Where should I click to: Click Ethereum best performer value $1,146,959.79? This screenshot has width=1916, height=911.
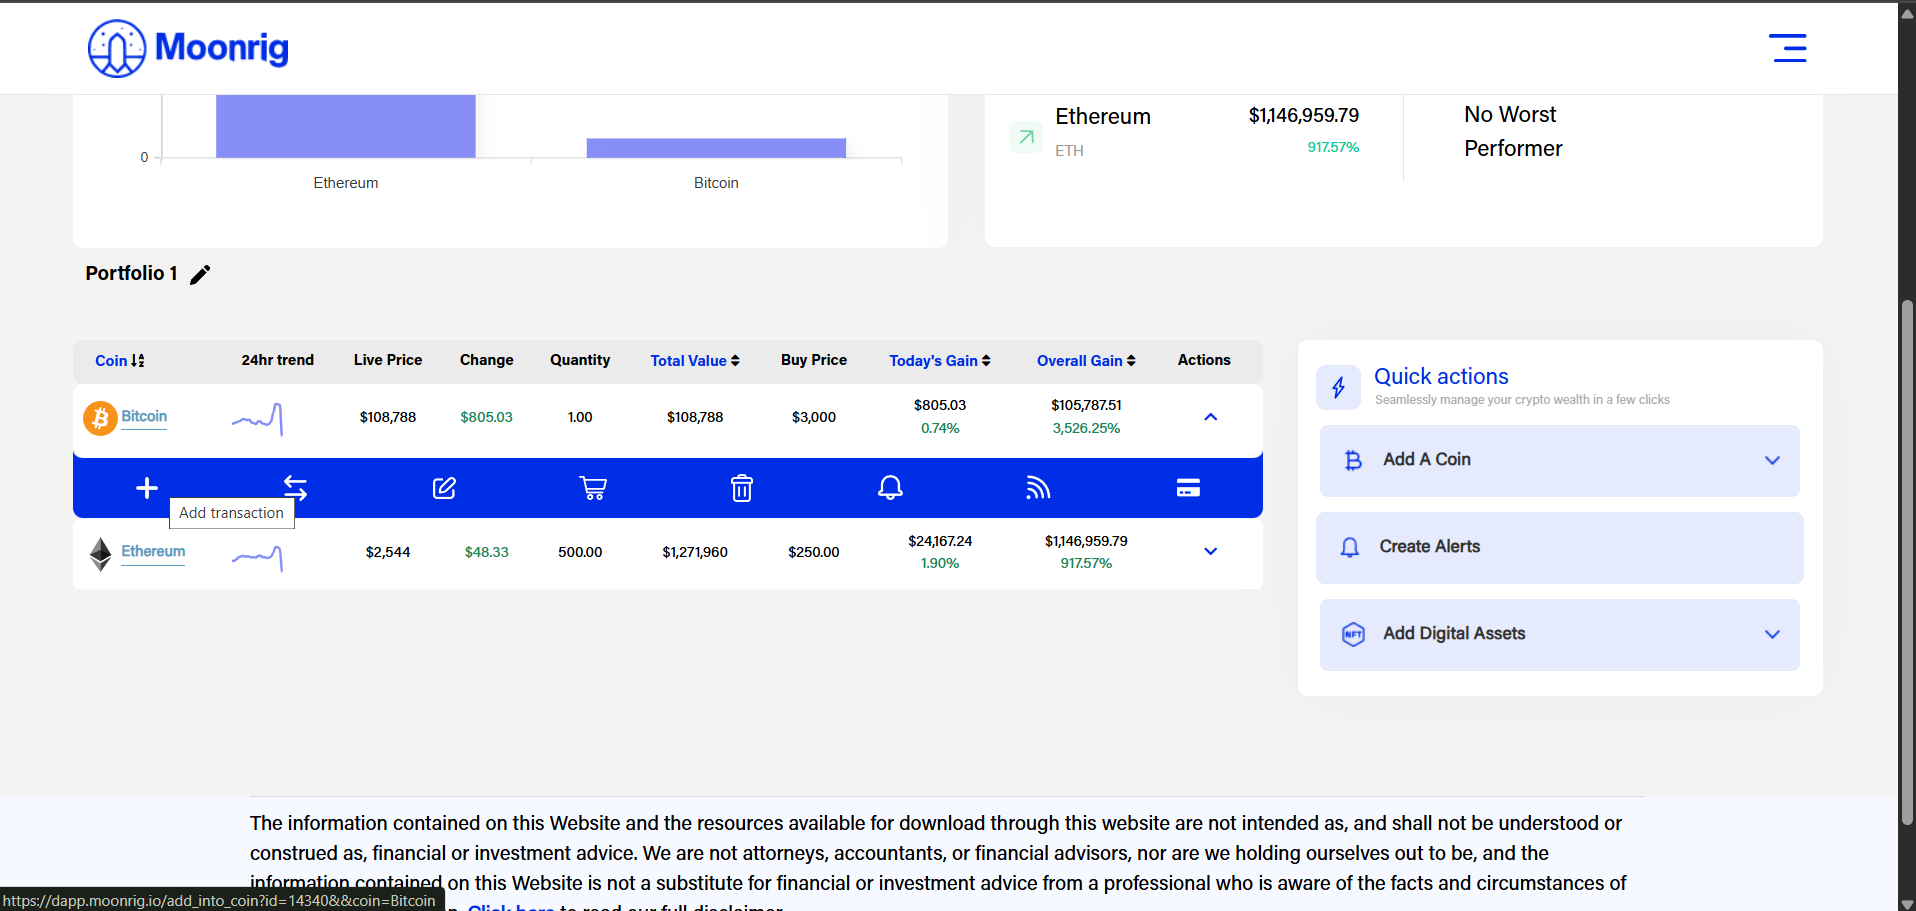click(x=1304, y=116)
